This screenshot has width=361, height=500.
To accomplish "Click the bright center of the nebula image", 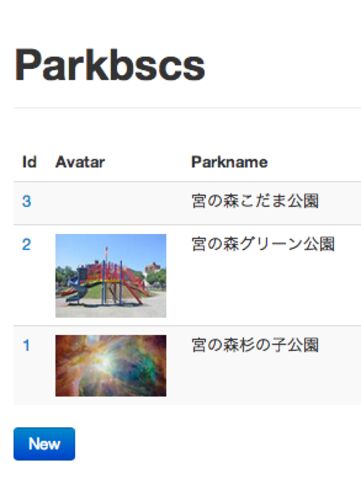I will coord(100,360).
